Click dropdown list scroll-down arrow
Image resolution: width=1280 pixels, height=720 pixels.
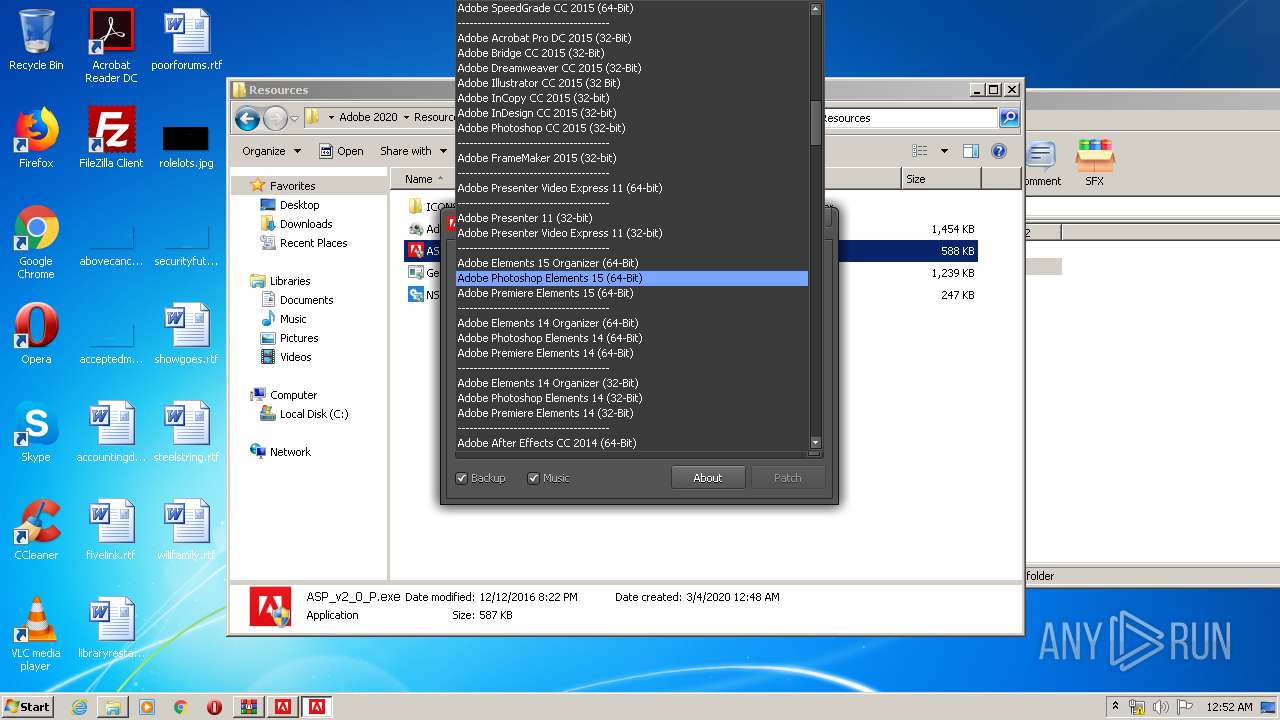(815, 442)
